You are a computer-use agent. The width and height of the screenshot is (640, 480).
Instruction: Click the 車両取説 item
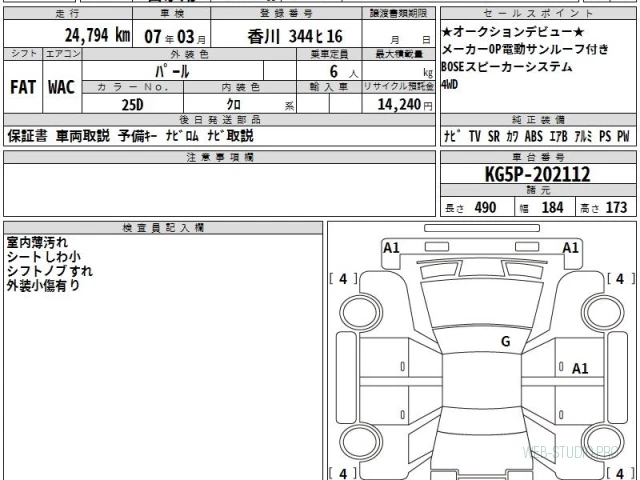point(83,136)
